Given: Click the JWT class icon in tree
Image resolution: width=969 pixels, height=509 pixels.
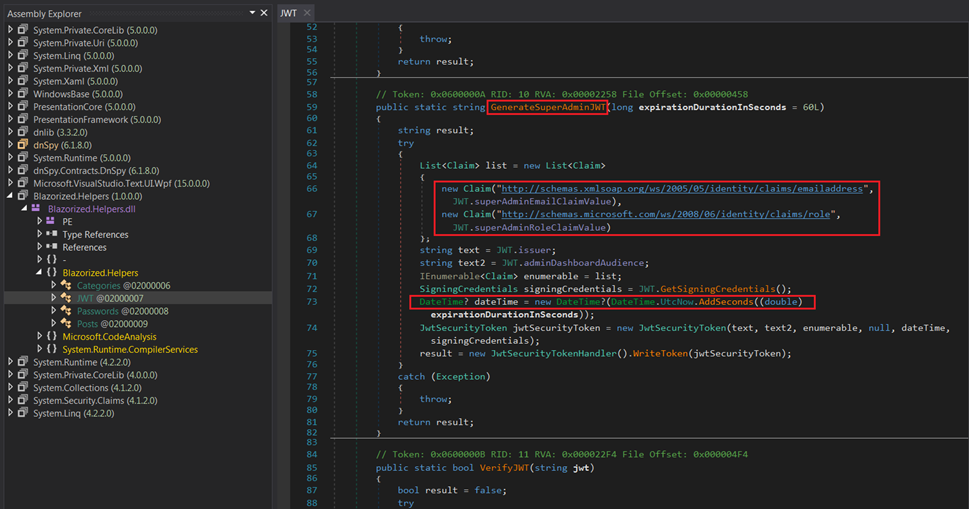Looking at the screenshot, I should (67, 298).
